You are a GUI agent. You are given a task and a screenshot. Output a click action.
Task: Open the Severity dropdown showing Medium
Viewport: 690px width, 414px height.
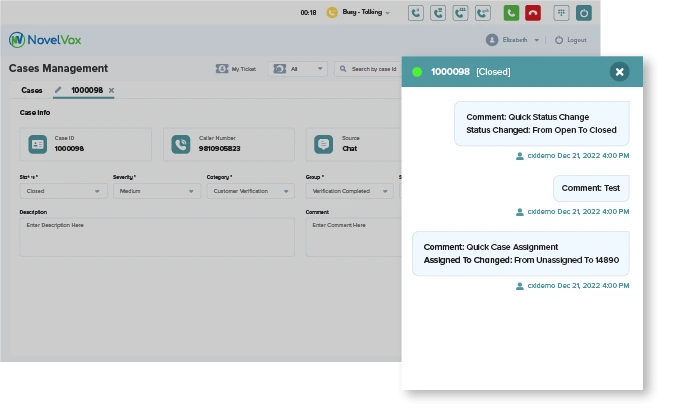[157, 191]
